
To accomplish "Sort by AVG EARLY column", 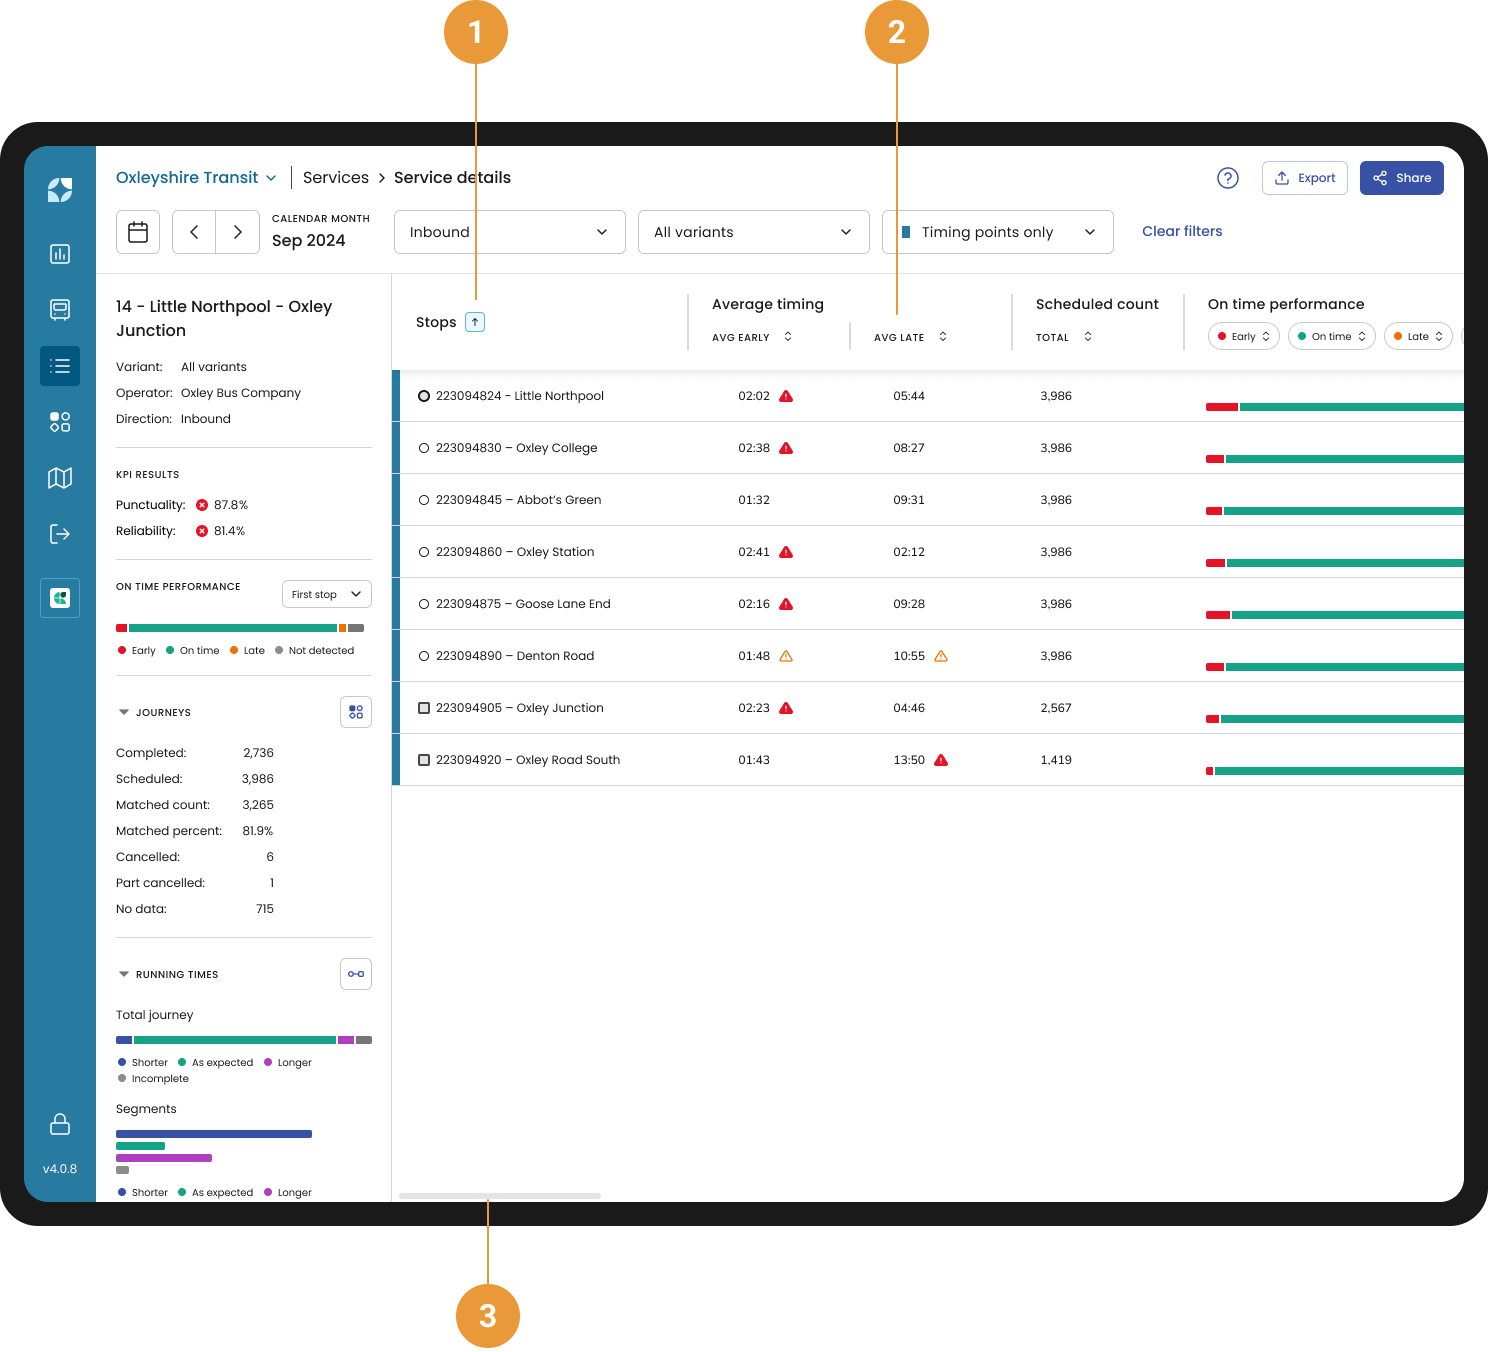I will point(788,337).
